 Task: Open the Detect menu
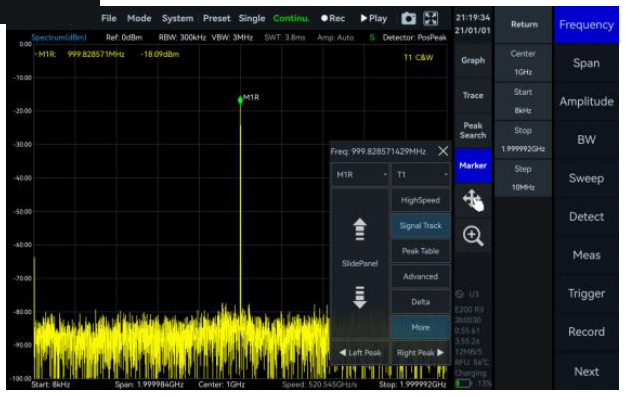pyautogui.click(x=586, y=217)
